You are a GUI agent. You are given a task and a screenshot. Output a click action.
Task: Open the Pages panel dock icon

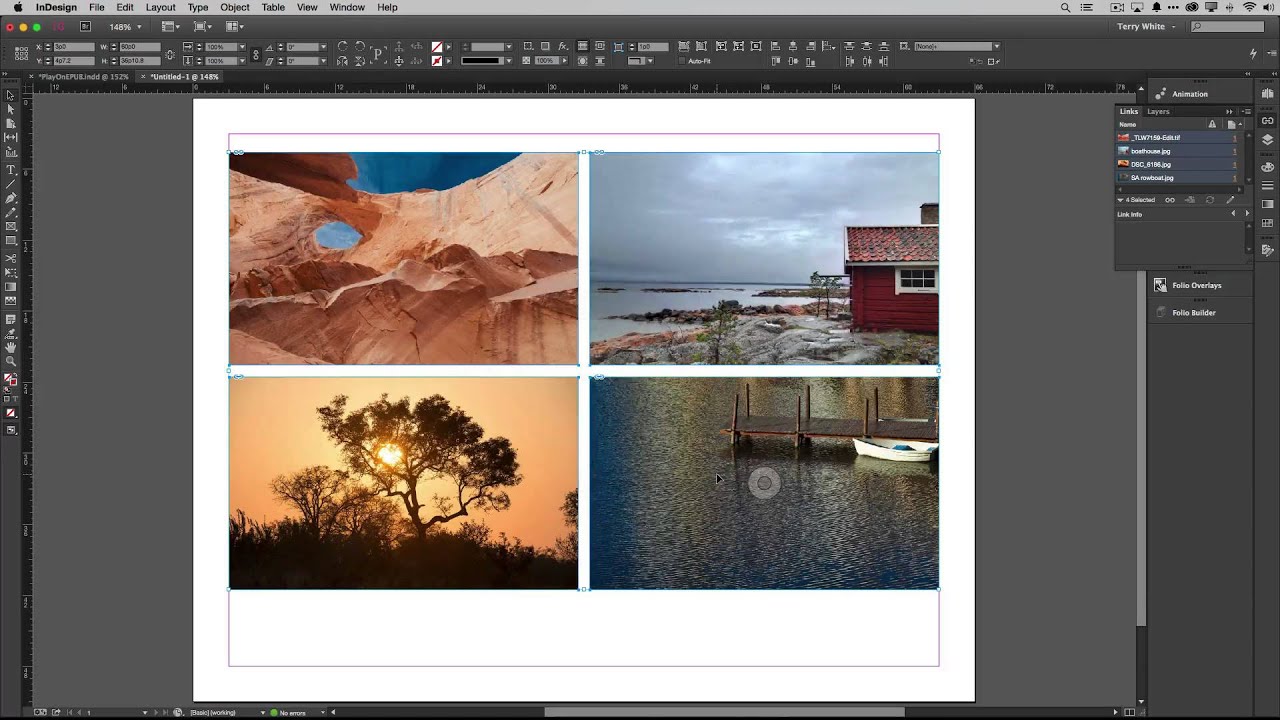coord(1267,93)
